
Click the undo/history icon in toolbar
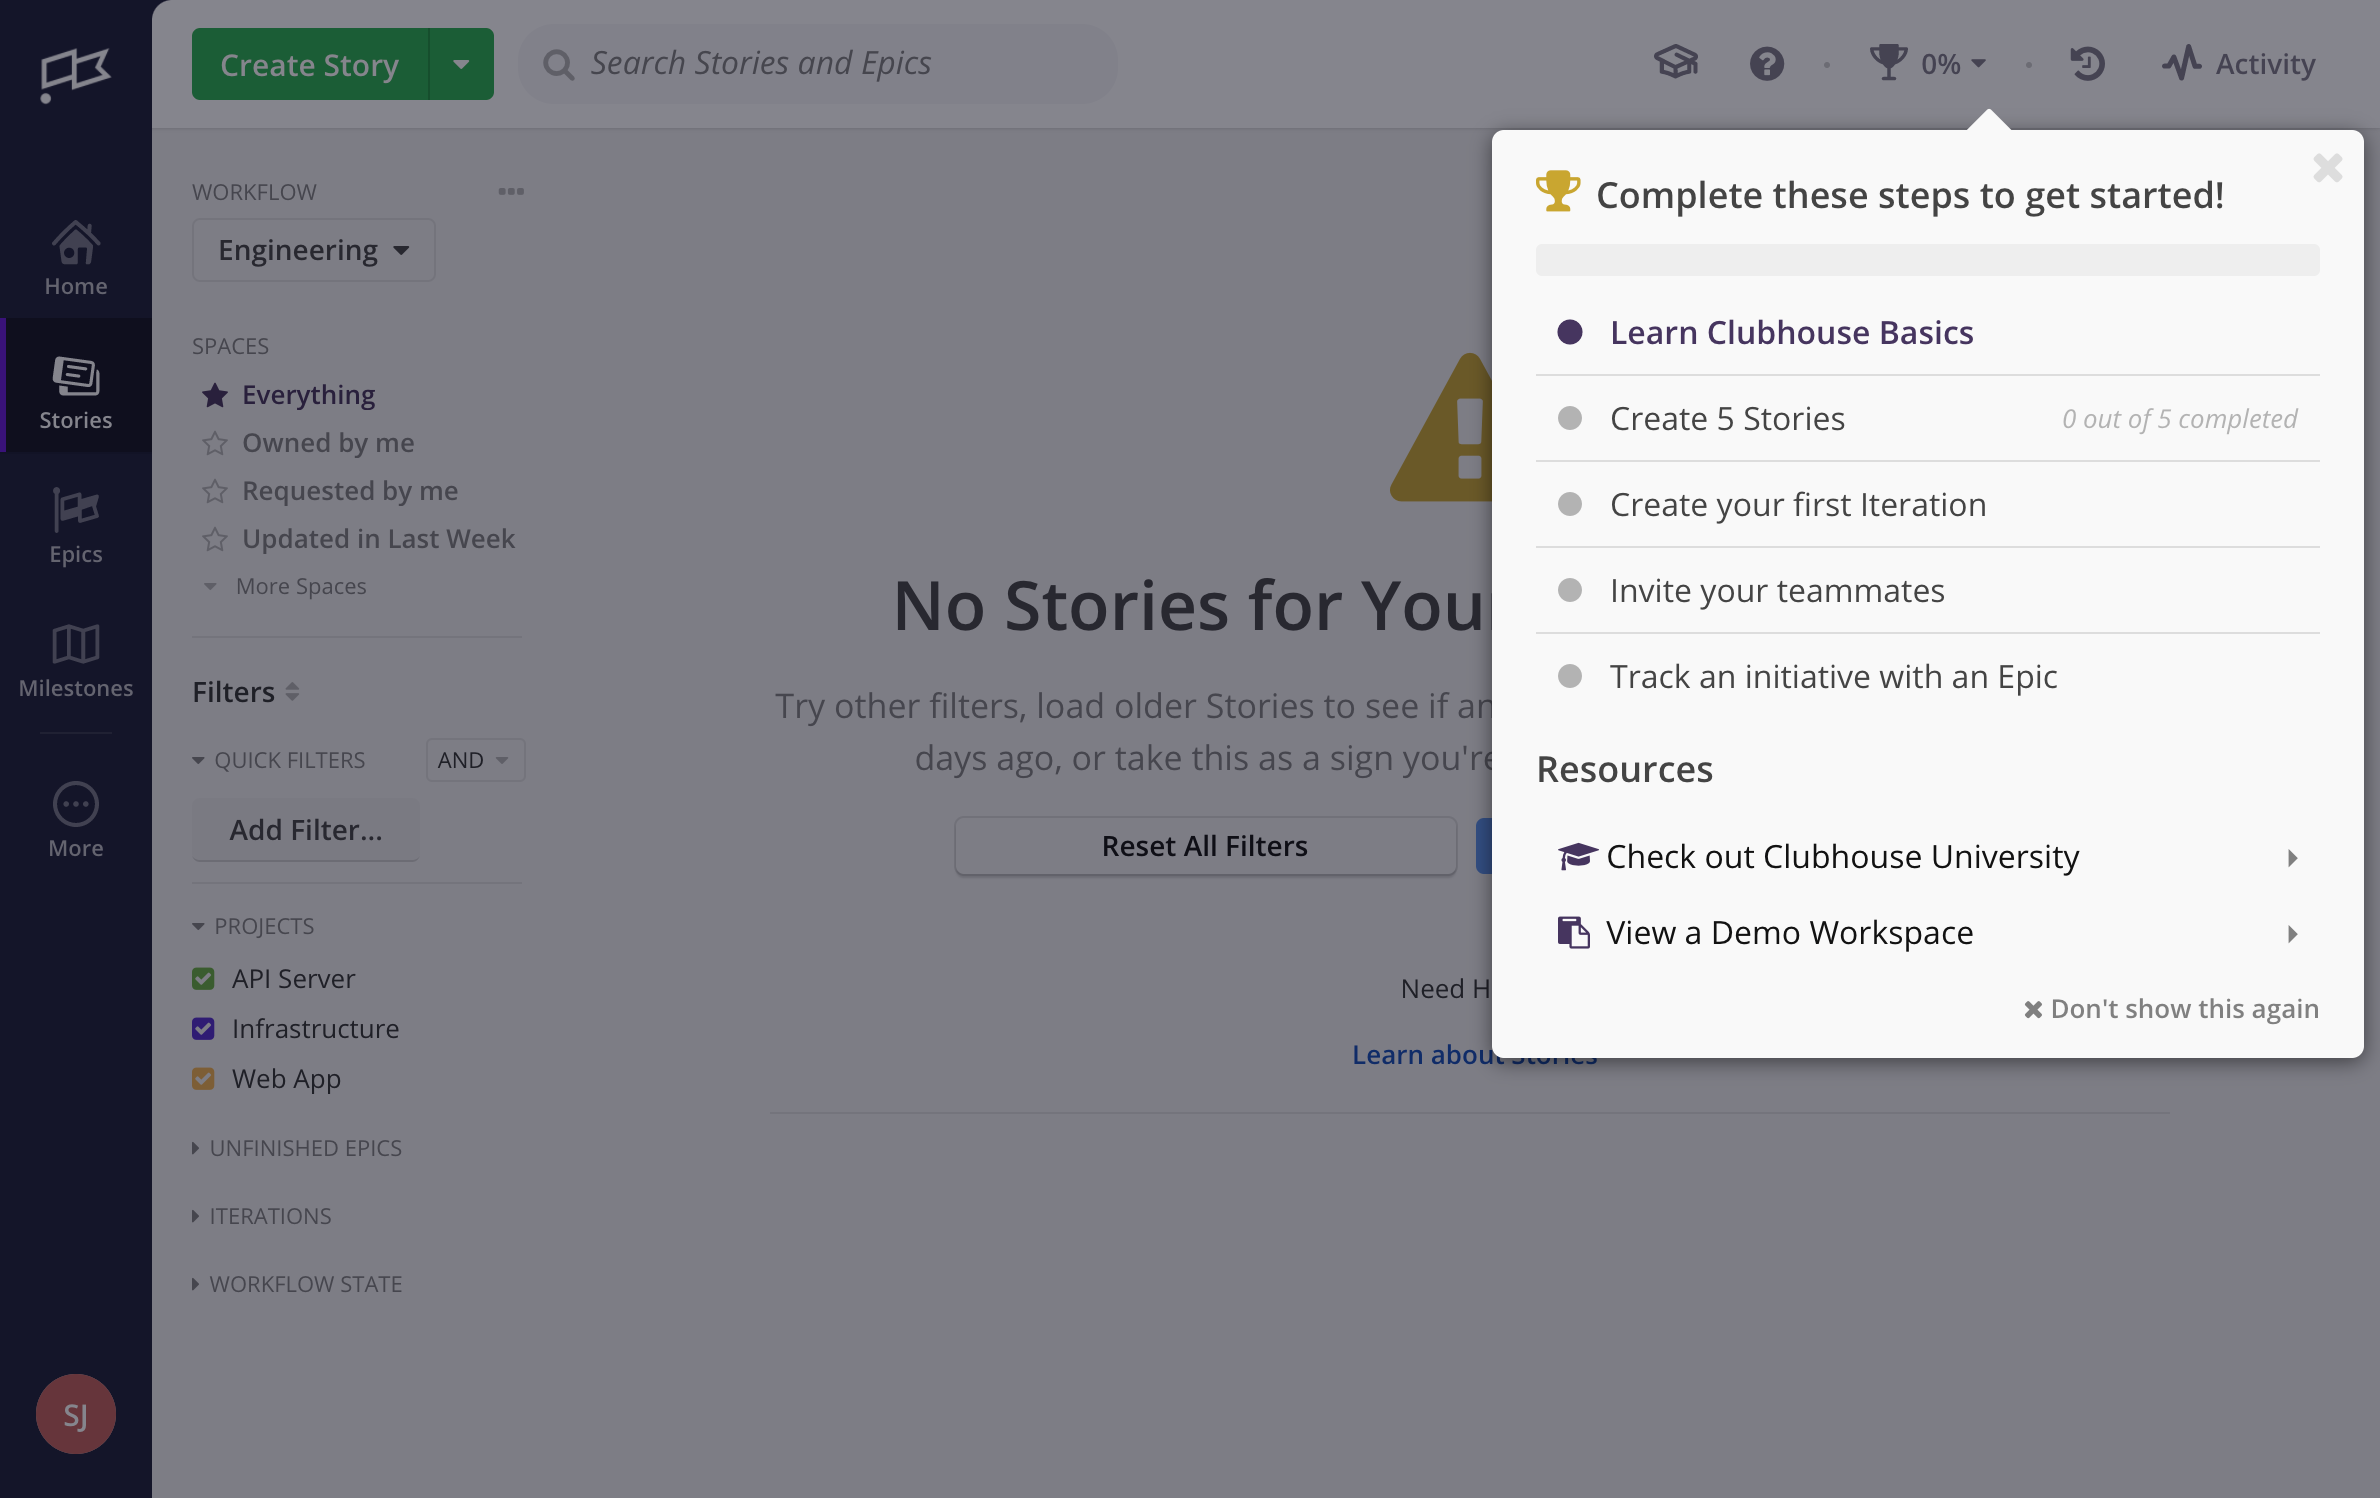tap(2088, 62)
